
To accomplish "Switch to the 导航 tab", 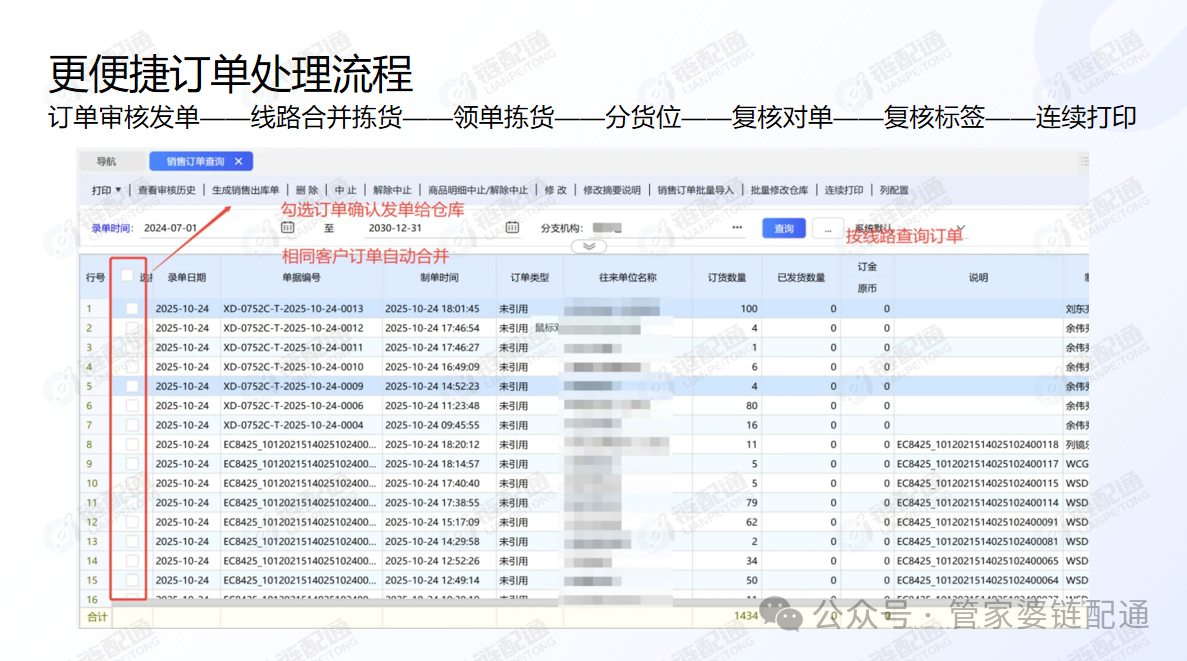I will pyautogui.click(x=106, y=161).
